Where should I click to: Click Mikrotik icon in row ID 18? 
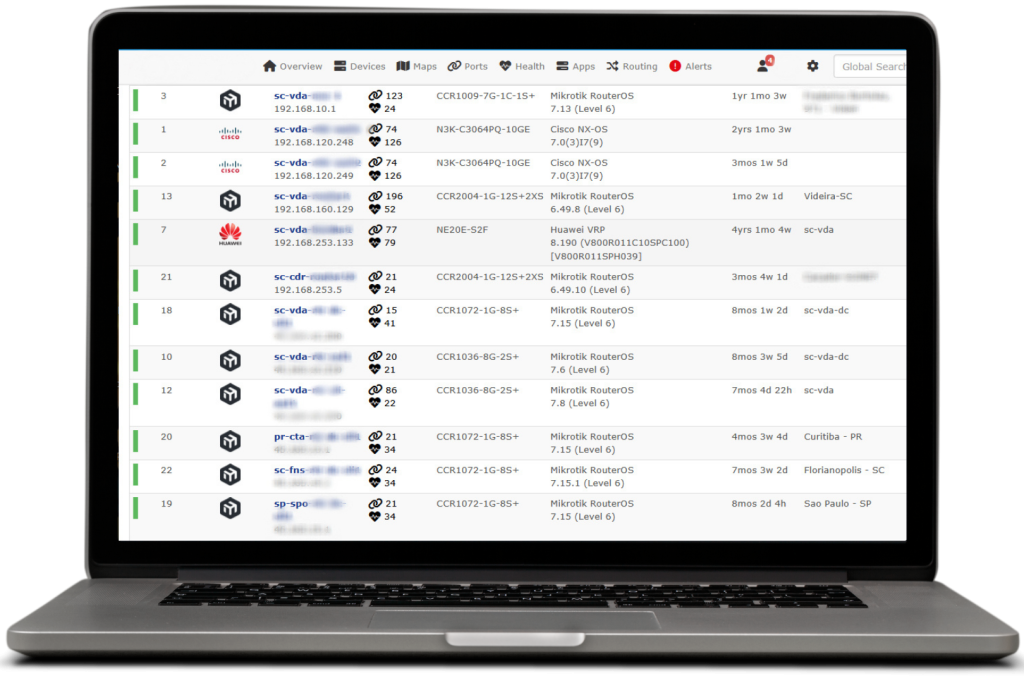[x=230, y=314]
